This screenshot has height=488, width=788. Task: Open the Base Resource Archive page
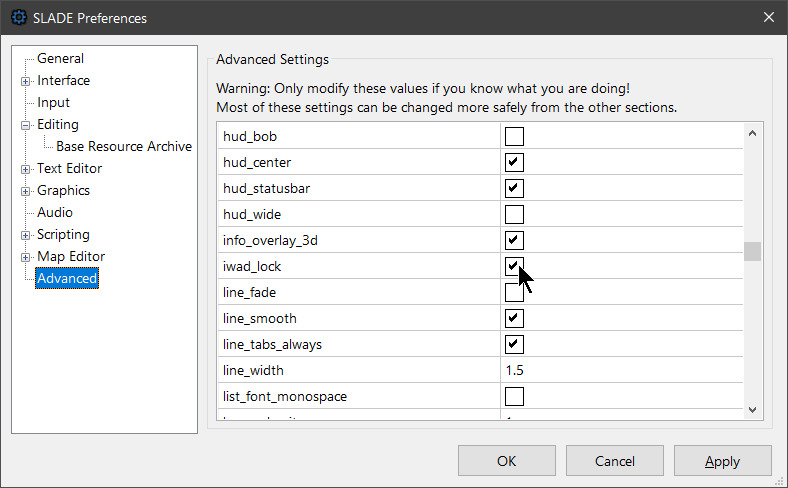tap(124, 147)
